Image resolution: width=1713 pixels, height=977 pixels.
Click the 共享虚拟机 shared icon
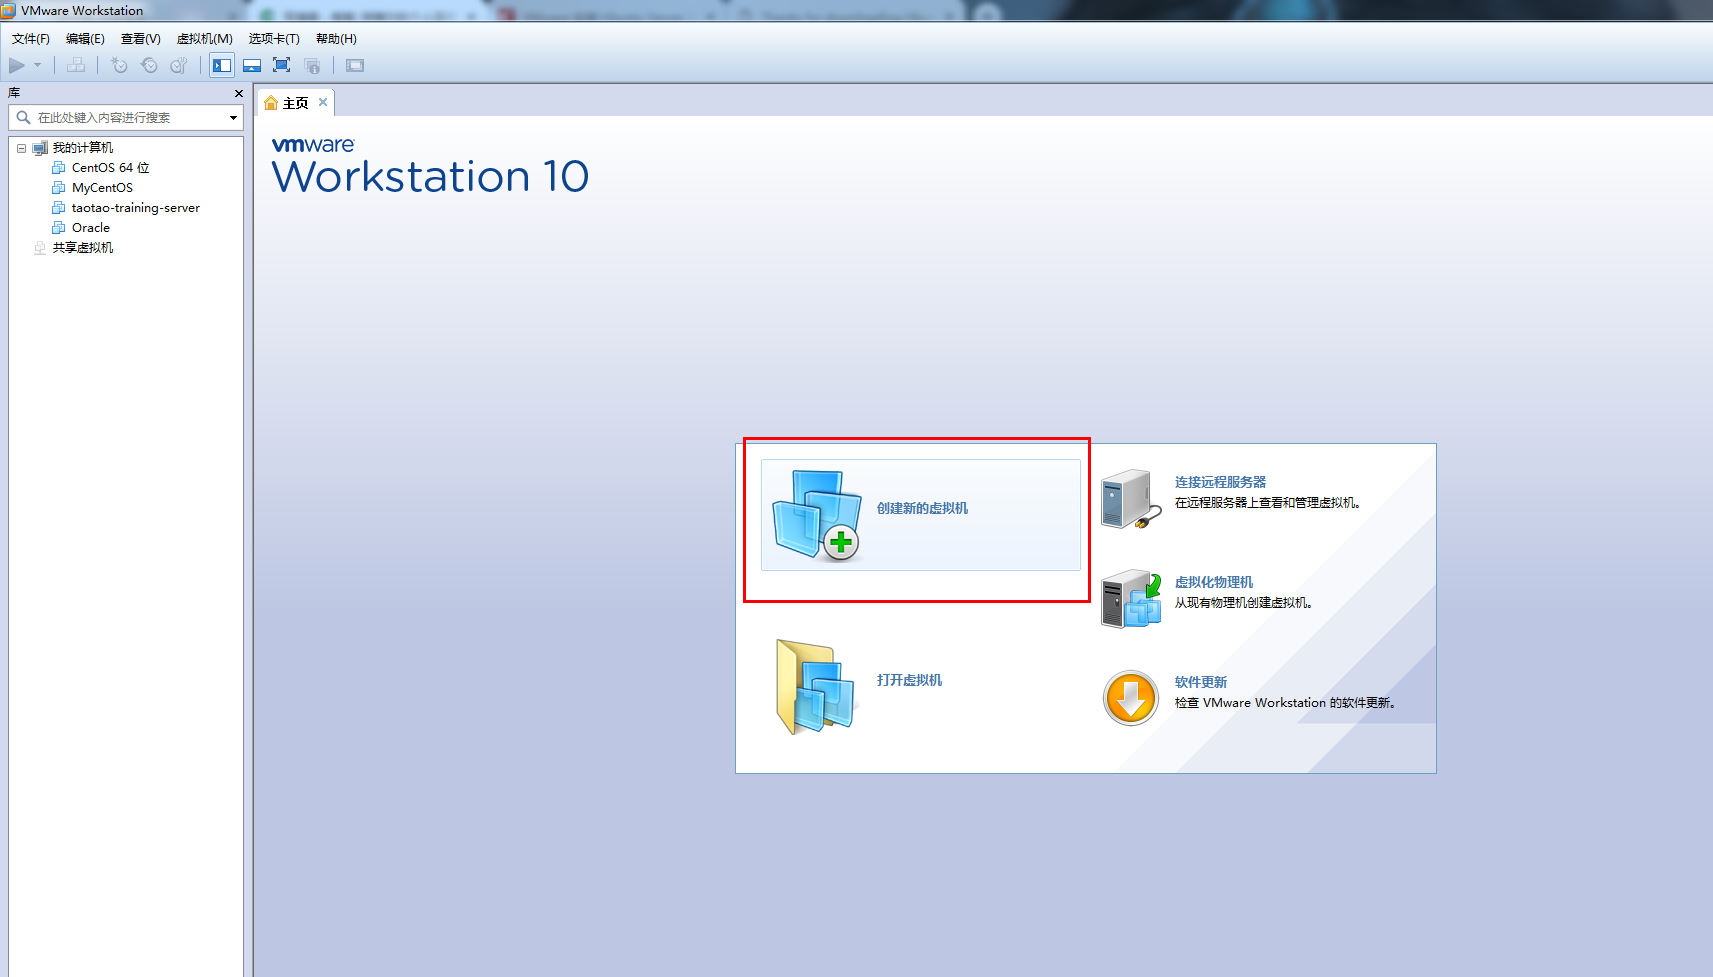40,248
